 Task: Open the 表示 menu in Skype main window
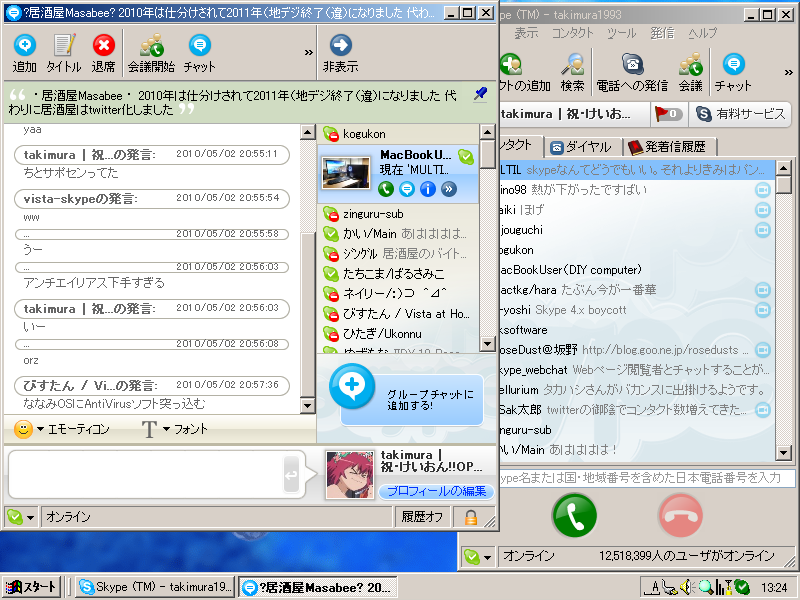[526, 33]
